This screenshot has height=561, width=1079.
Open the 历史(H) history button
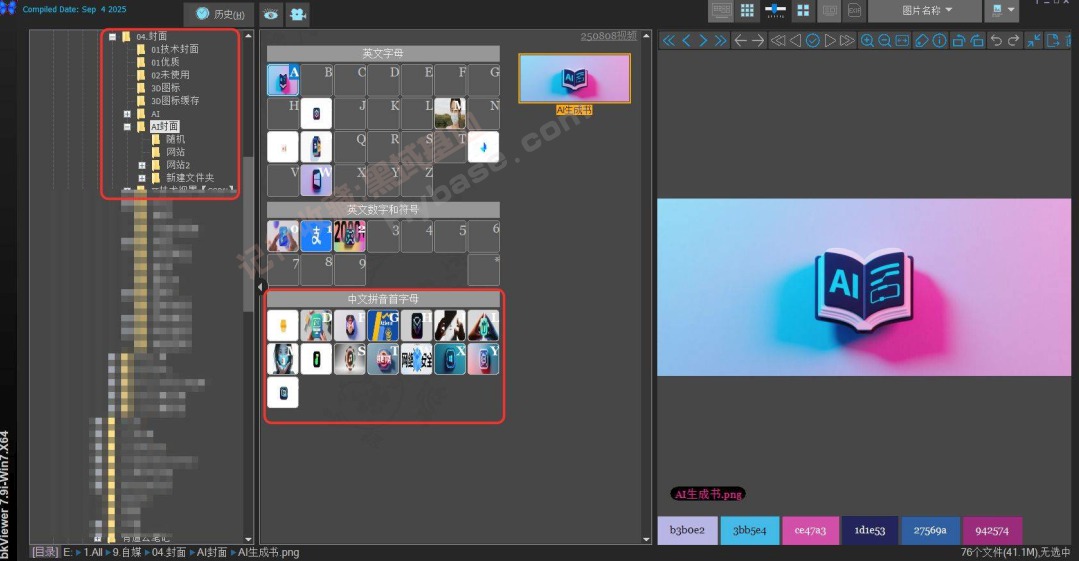[x=220, y=14]
